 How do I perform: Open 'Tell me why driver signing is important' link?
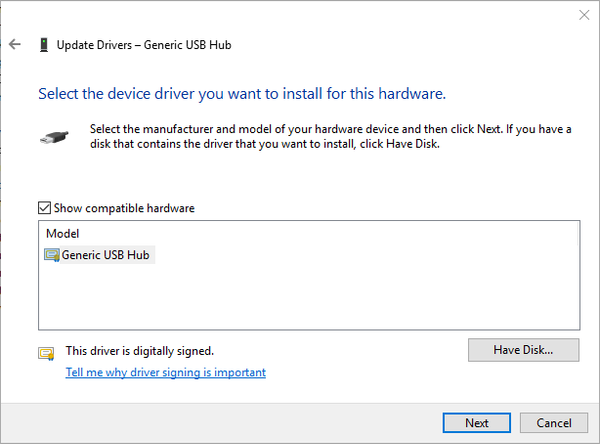(166, 372)
